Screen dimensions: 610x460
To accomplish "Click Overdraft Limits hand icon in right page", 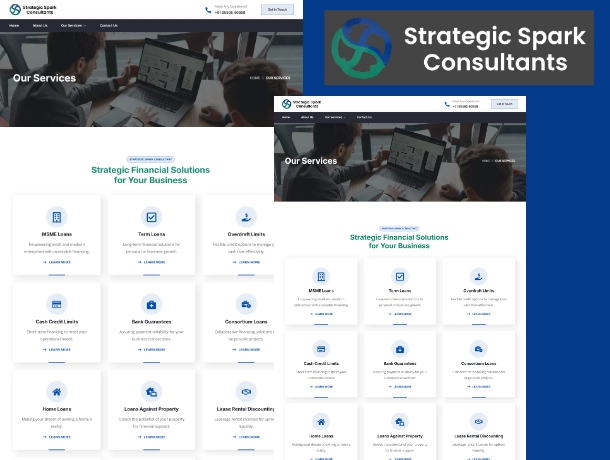I will (479, 276).
